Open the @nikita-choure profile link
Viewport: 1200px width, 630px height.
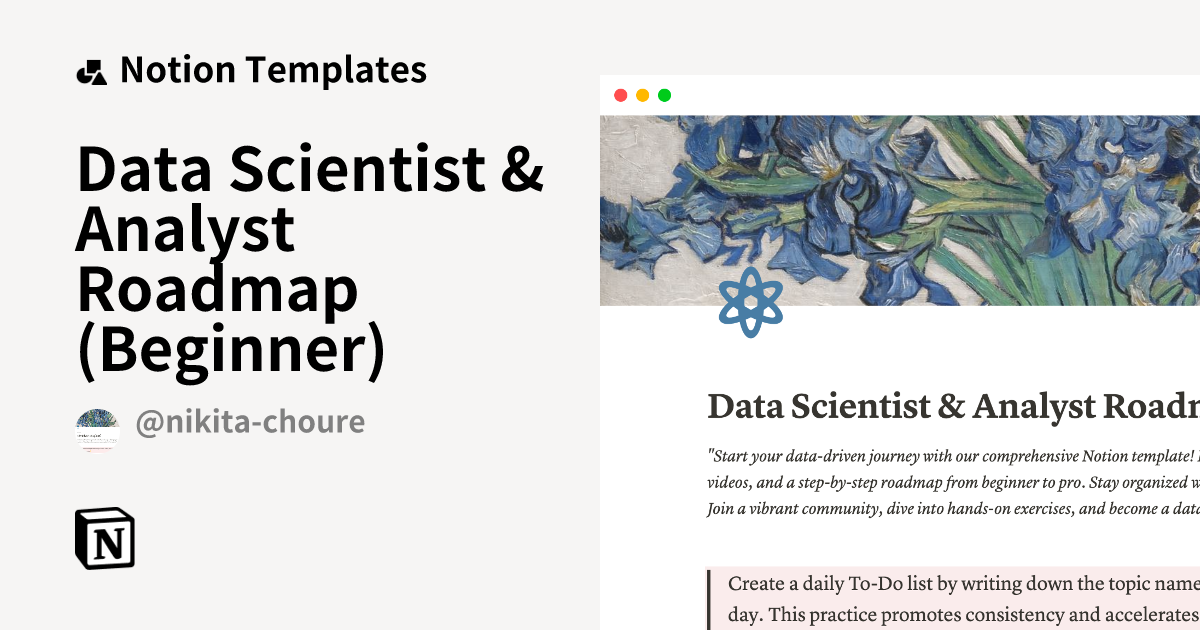click(252, 423)
